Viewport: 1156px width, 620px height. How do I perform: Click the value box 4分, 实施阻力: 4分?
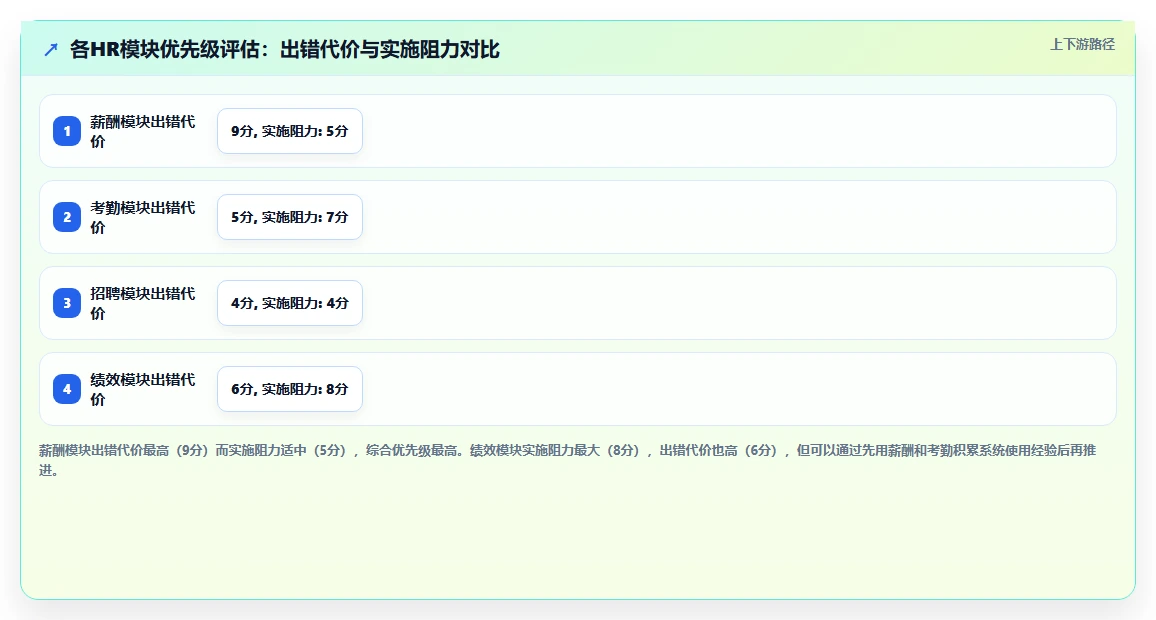coord(290,303)
